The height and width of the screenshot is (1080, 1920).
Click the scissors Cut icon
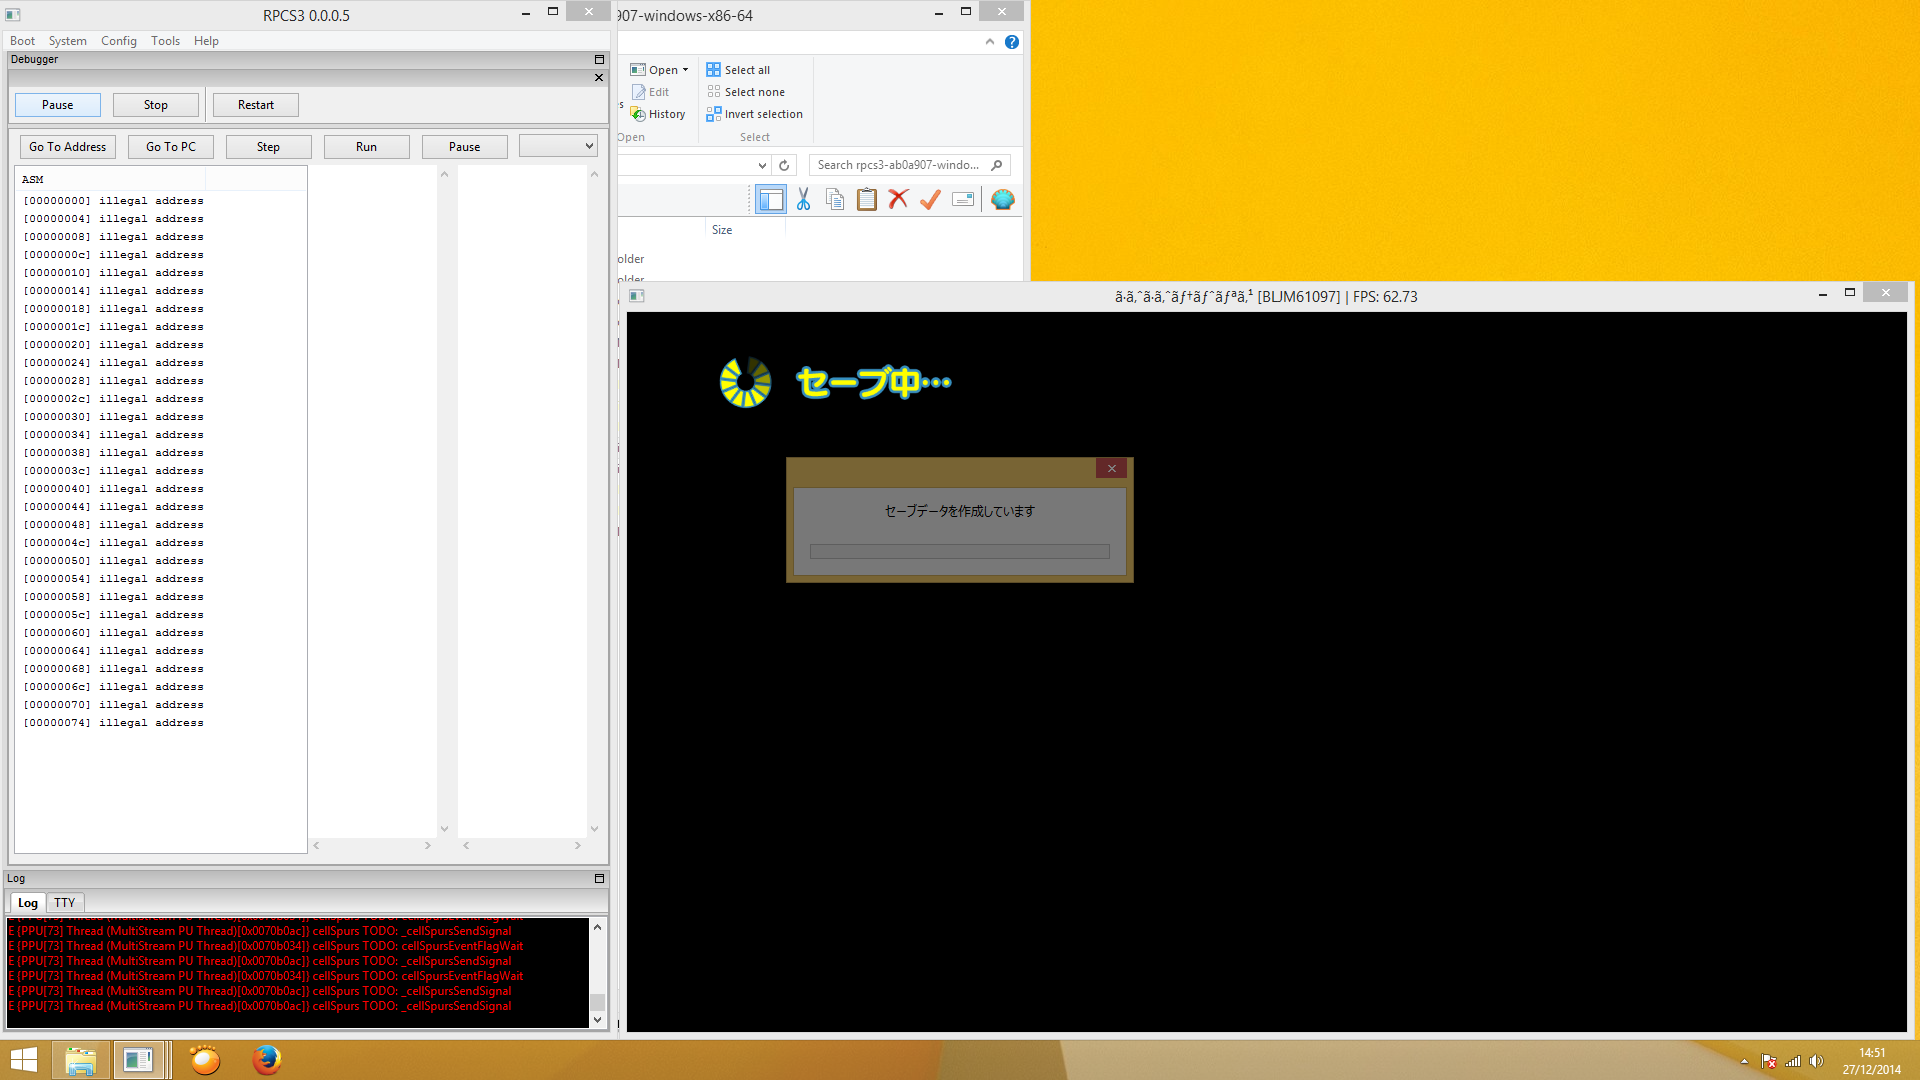coord(803,200)
